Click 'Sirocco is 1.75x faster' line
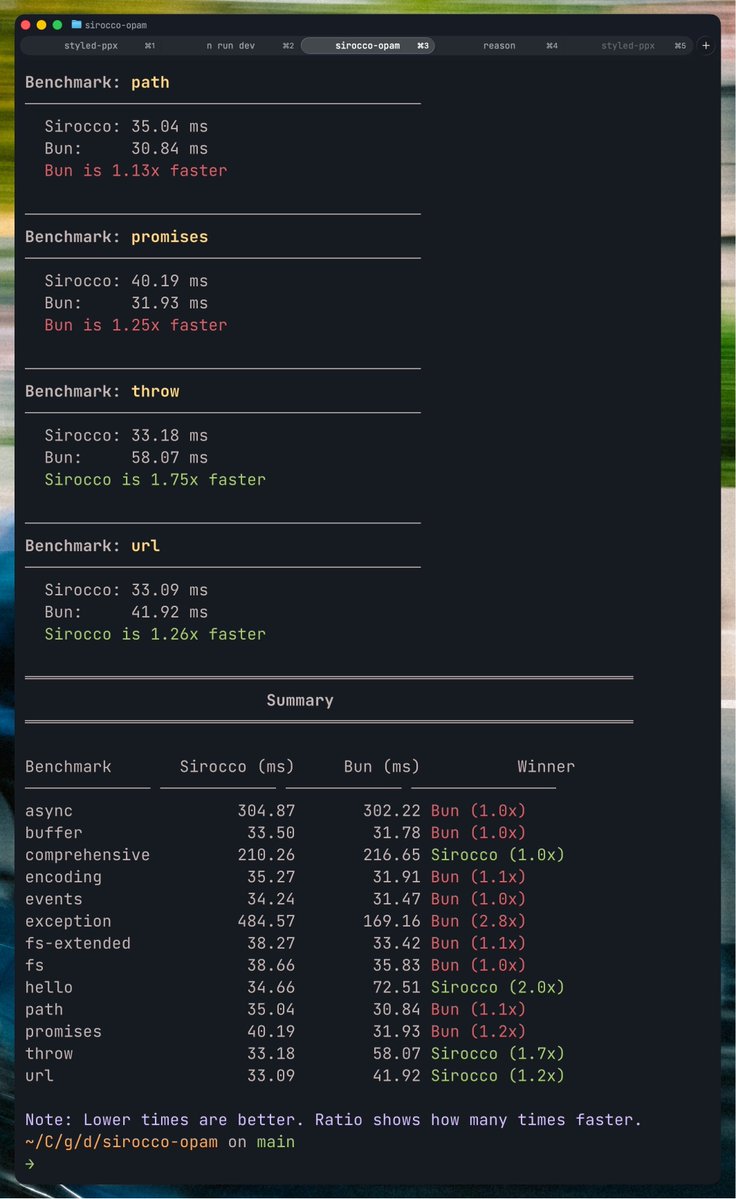 155,479
